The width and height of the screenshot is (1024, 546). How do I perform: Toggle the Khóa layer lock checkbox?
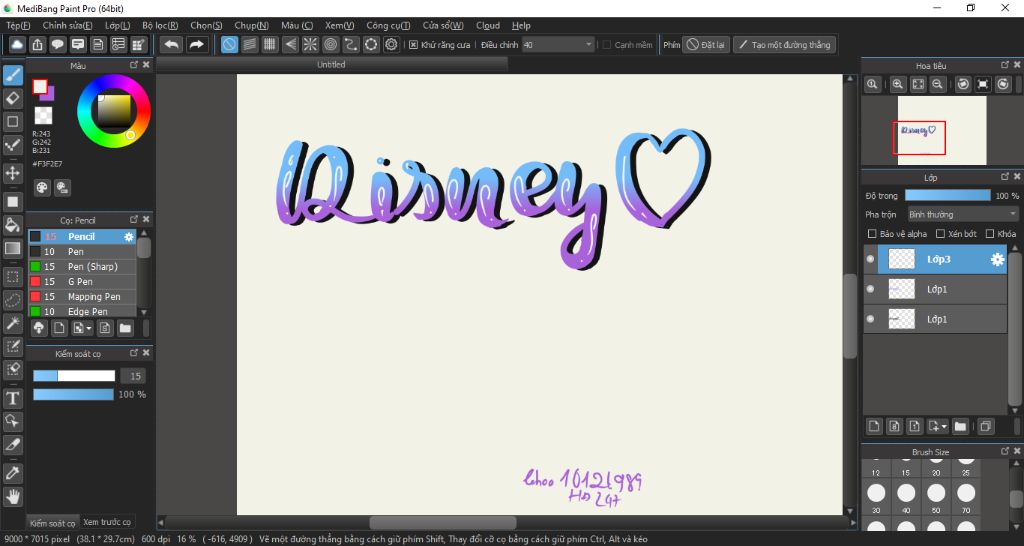990,234
